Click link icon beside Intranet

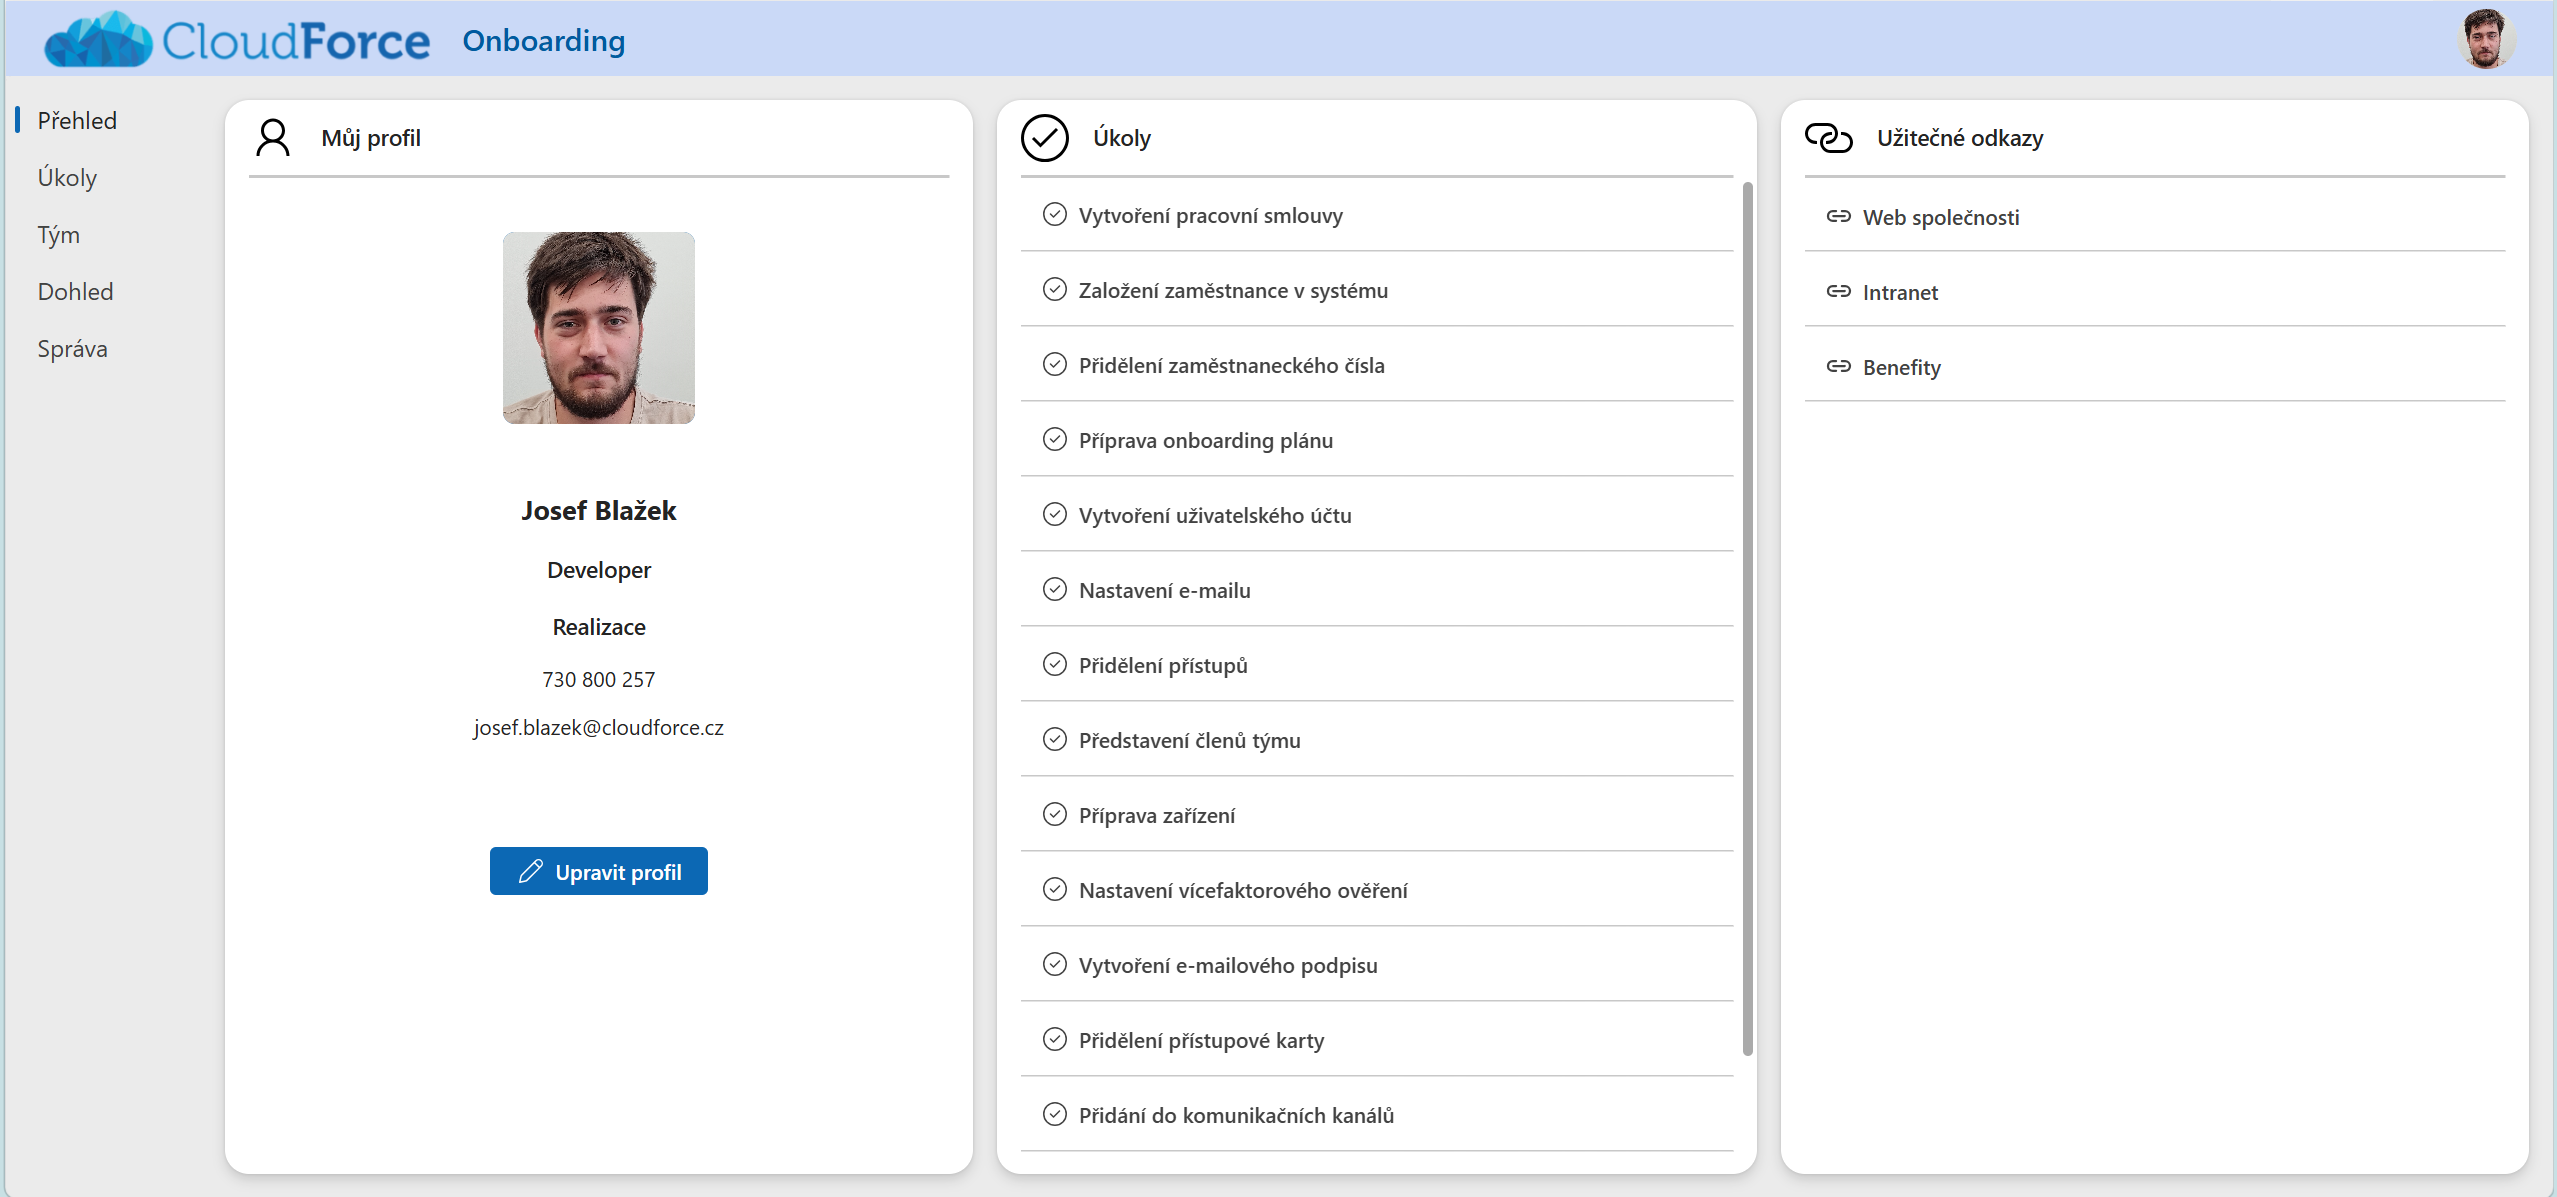coord(1838,292)
